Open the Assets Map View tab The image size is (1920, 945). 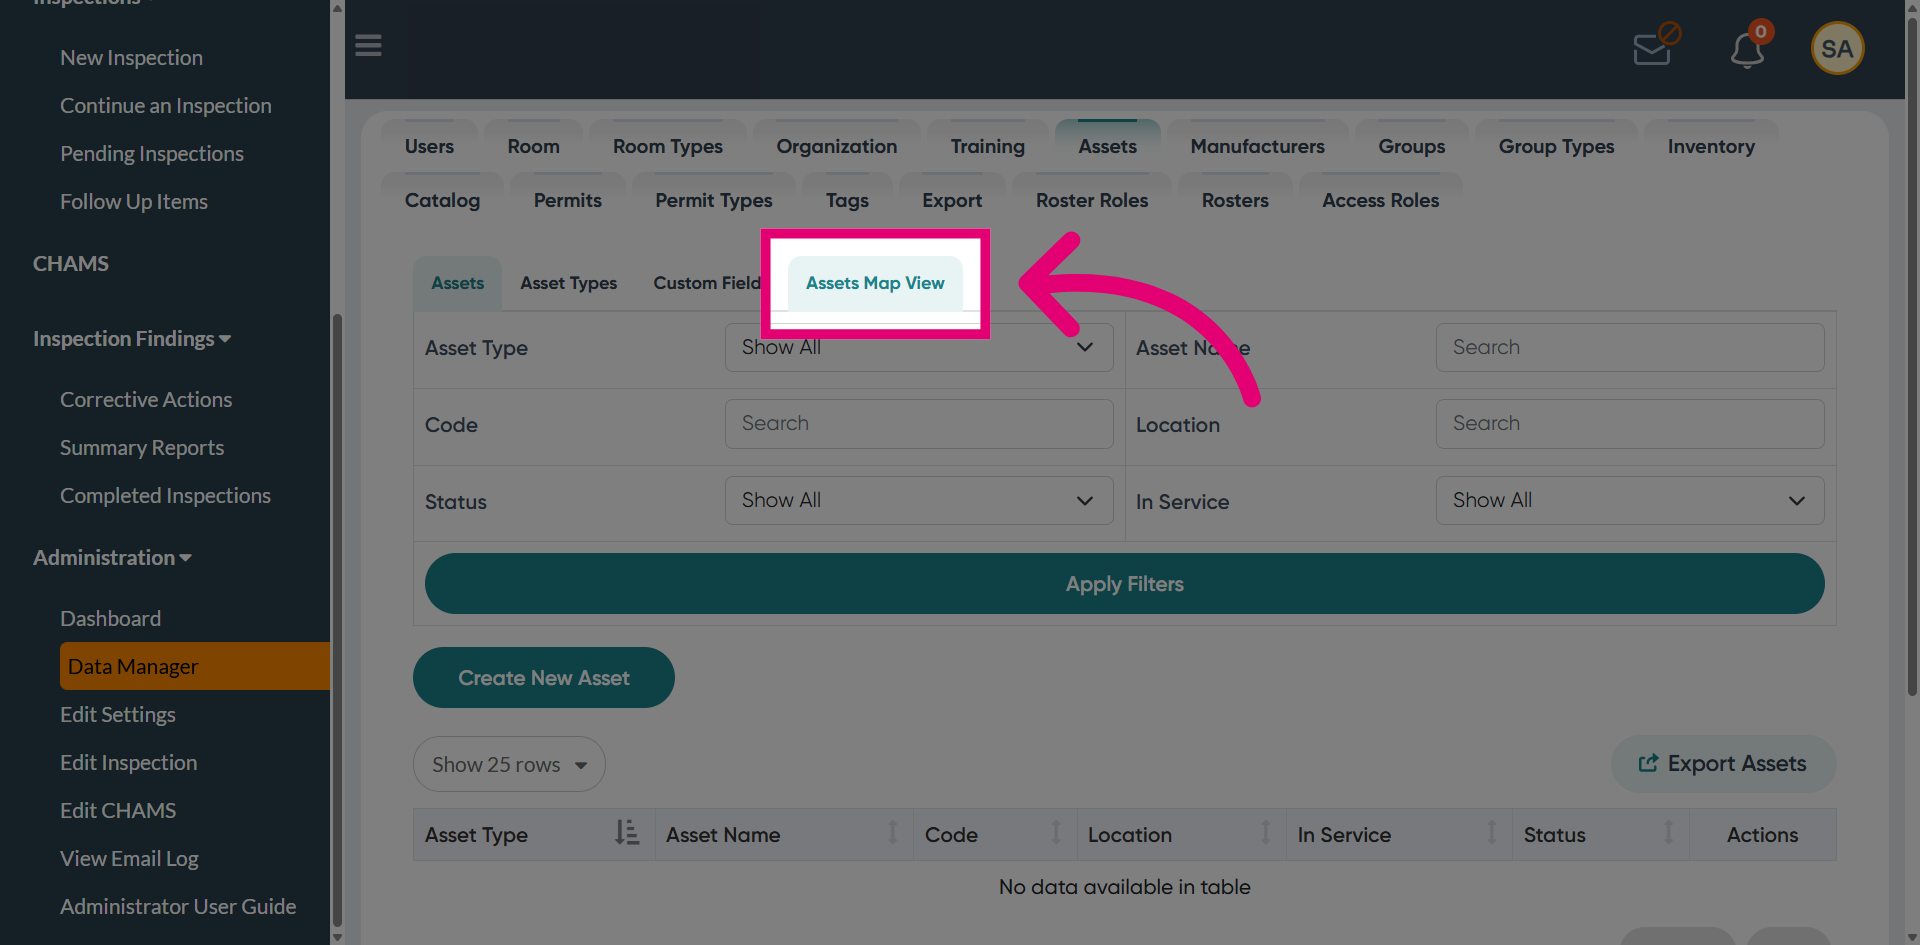pos(875,283)
